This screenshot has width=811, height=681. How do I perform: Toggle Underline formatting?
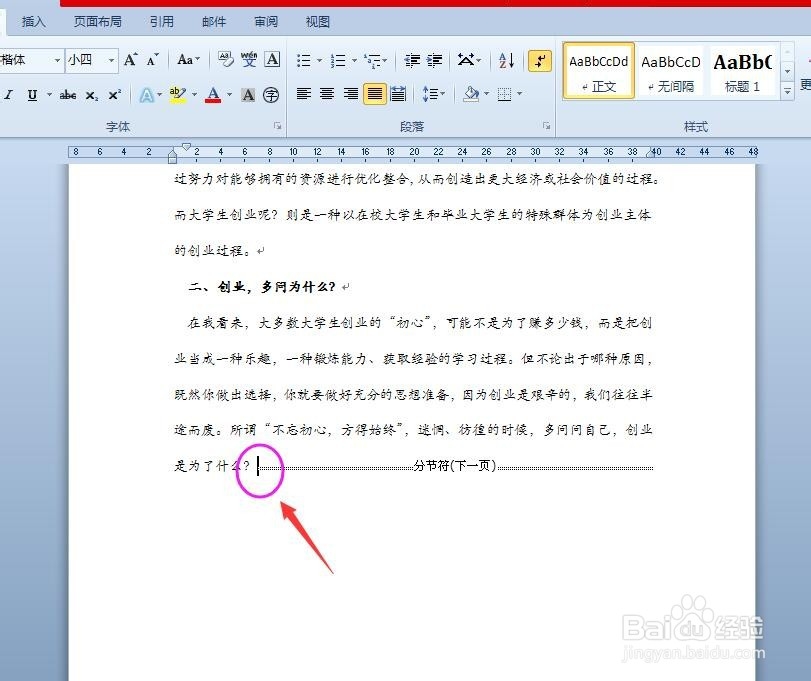click(32, 95)
